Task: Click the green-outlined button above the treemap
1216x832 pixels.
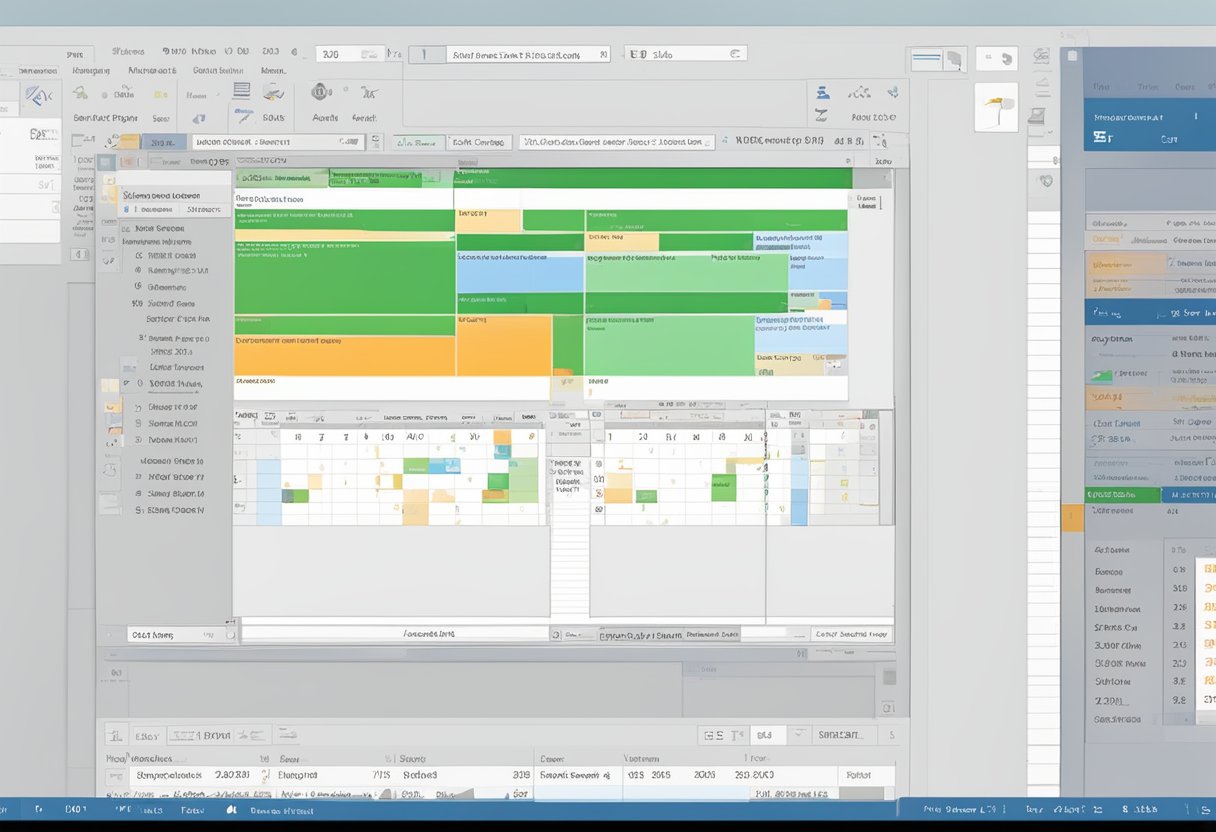Action: [418, 143]
